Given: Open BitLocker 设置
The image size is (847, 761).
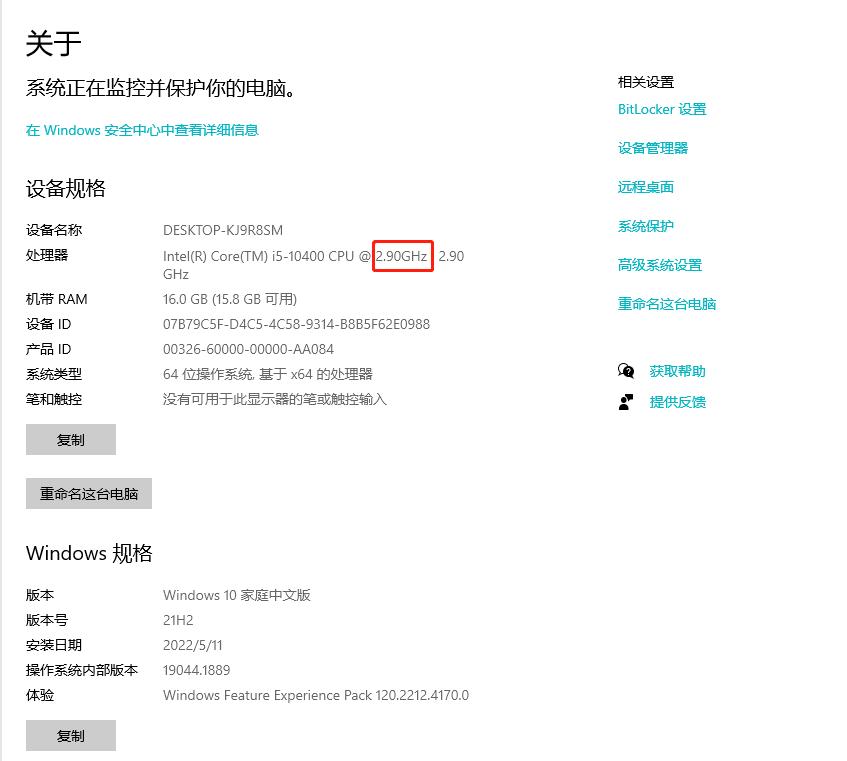Looking at the screenshot, I should pyautogui.click(x=661, y=109).
